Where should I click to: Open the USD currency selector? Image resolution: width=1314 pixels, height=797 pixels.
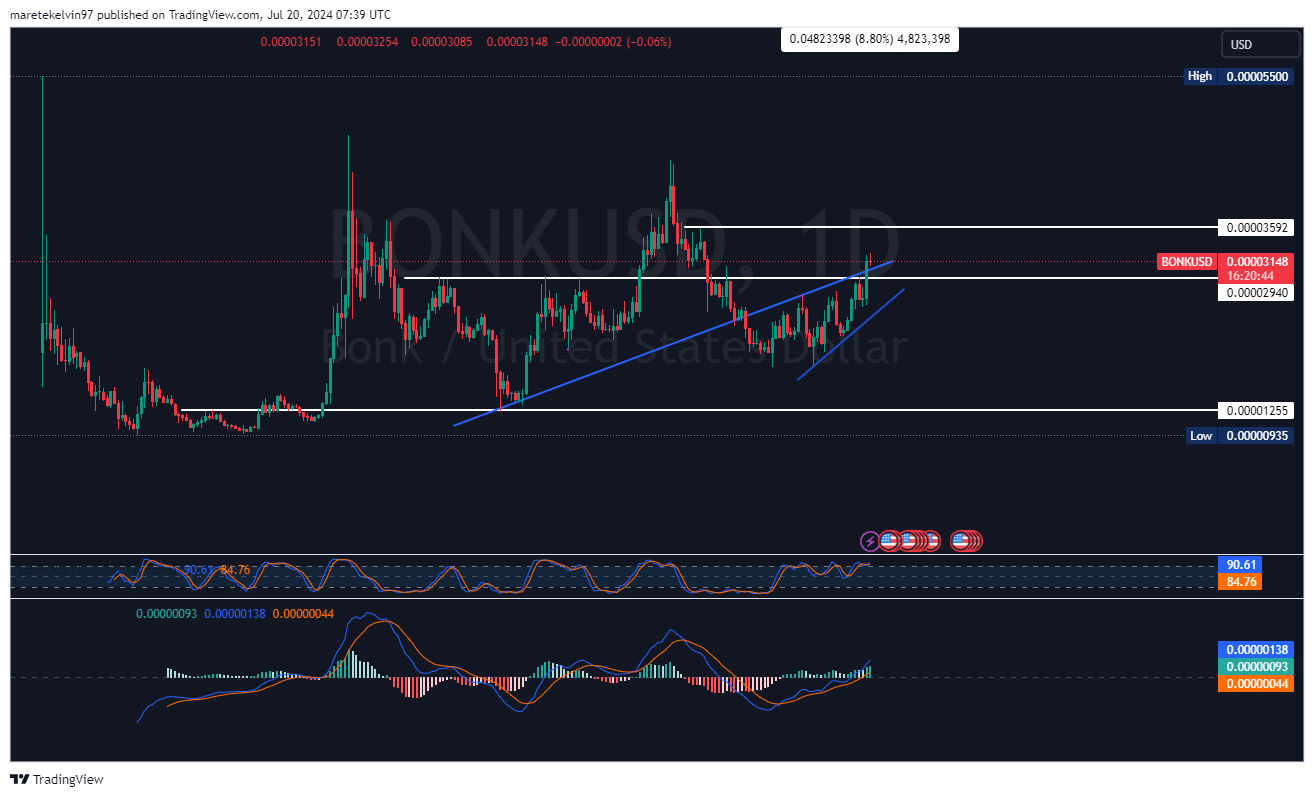[1258, 44]
